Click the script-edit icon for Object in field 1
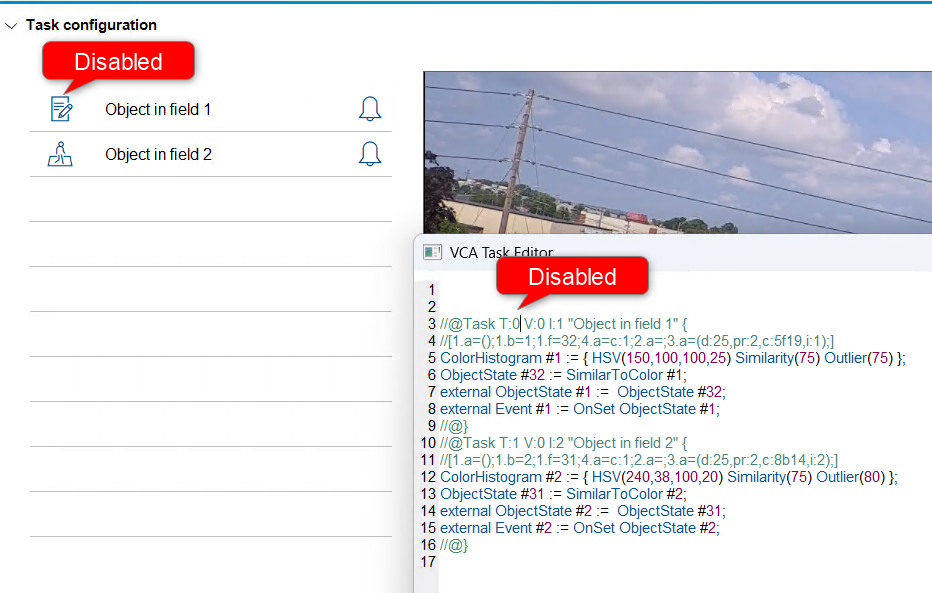 pos(61,109)
